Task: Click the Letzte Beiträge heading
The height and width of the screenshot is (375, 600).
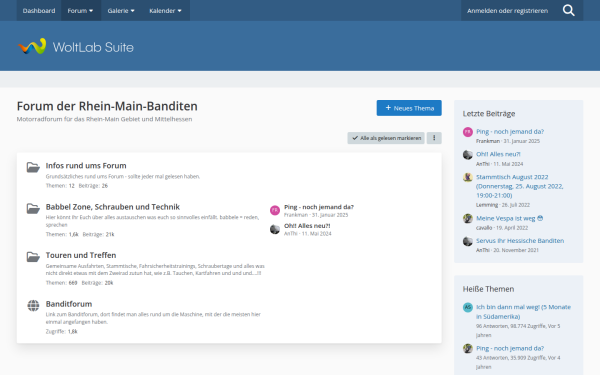Action: point(489,114)
